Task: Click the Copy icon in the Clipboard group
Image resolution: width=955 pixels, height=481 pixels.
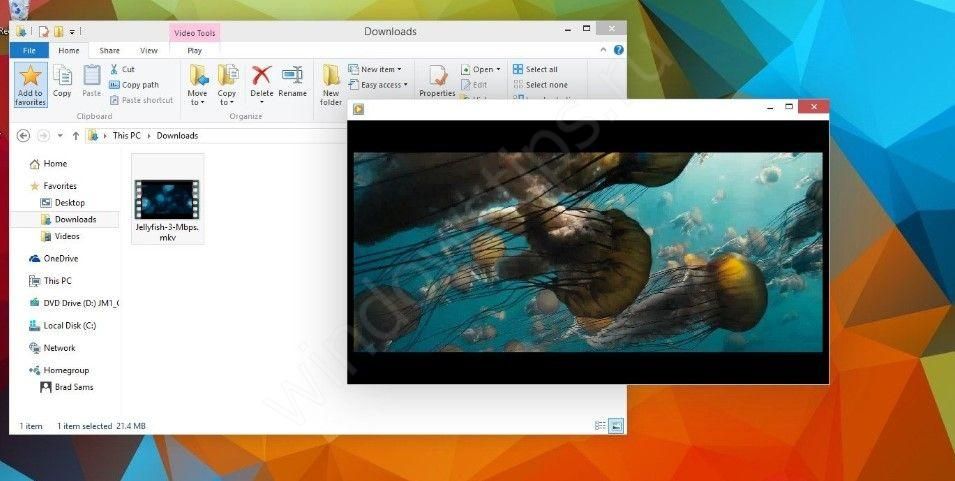Action: click(62, 76)
